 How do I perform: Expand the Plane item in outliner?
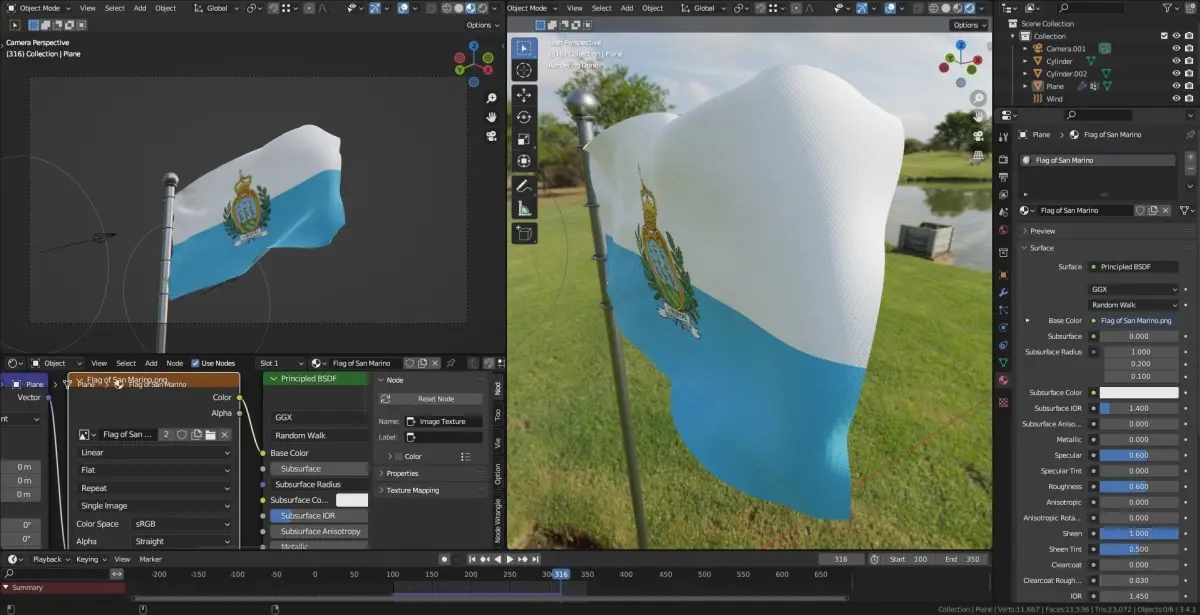tap(1025, 87)
